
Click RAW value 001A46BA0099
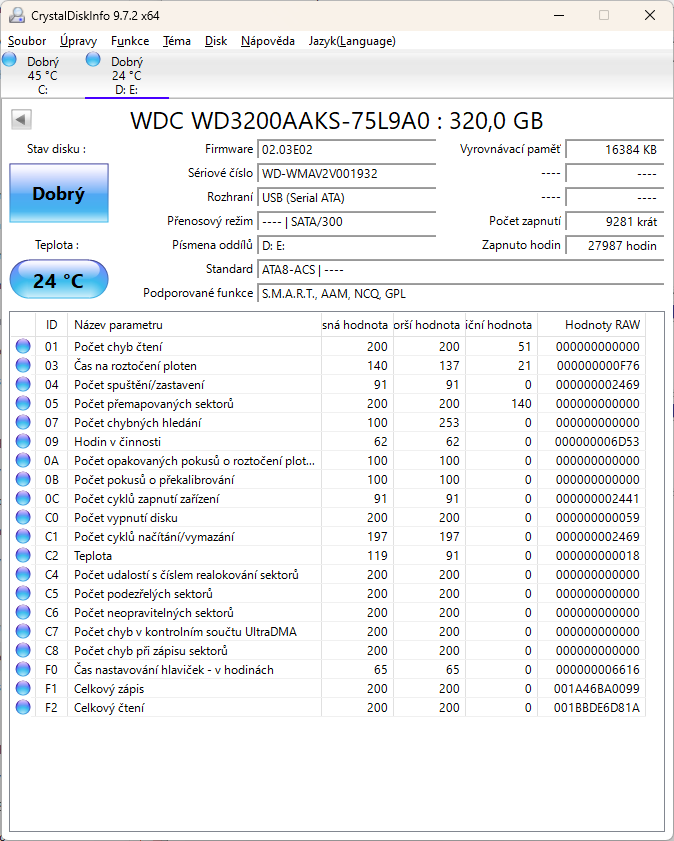(597, 689)
